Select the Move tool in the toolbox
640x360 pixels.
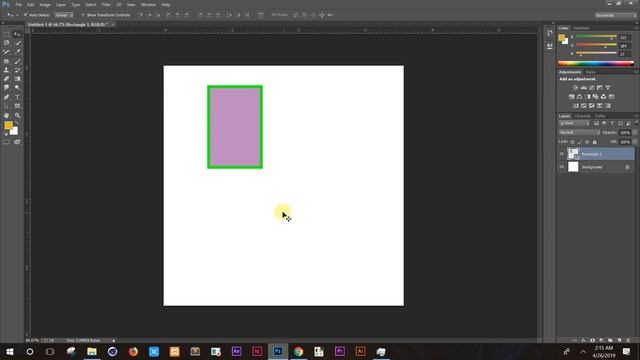pyautogui.click(x=17, y=34)
